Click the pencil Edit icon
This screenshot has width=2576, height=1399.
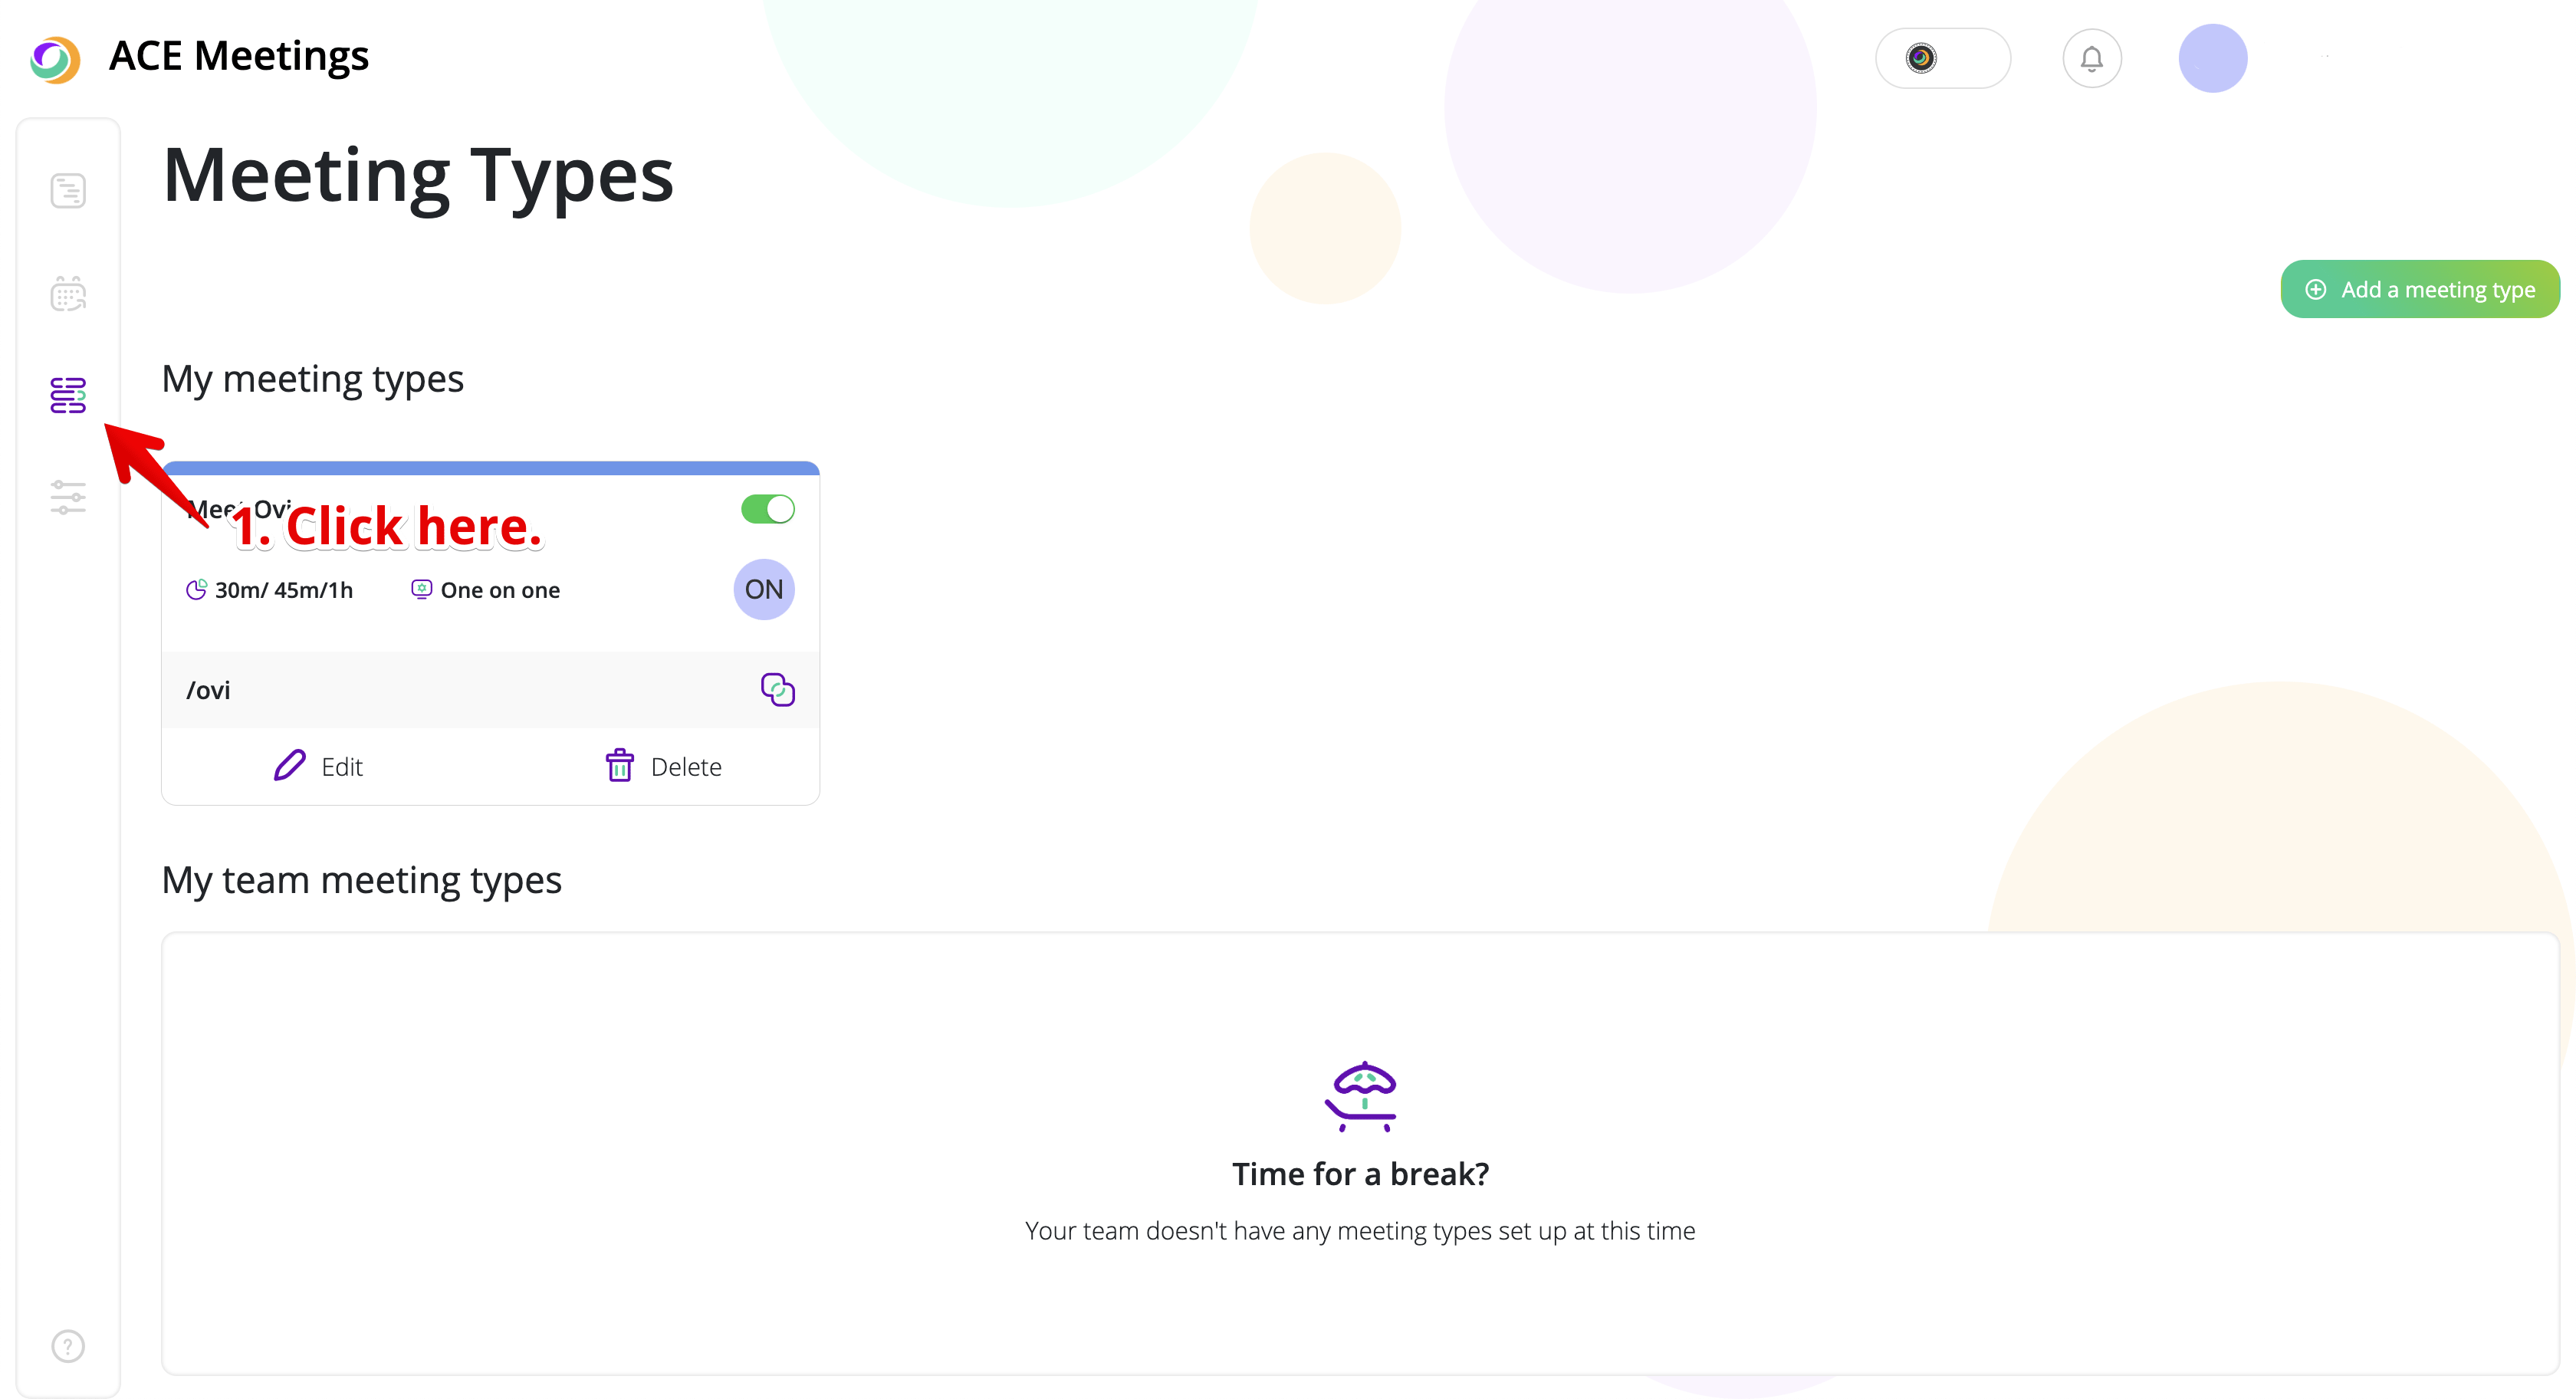click(289, 766)
